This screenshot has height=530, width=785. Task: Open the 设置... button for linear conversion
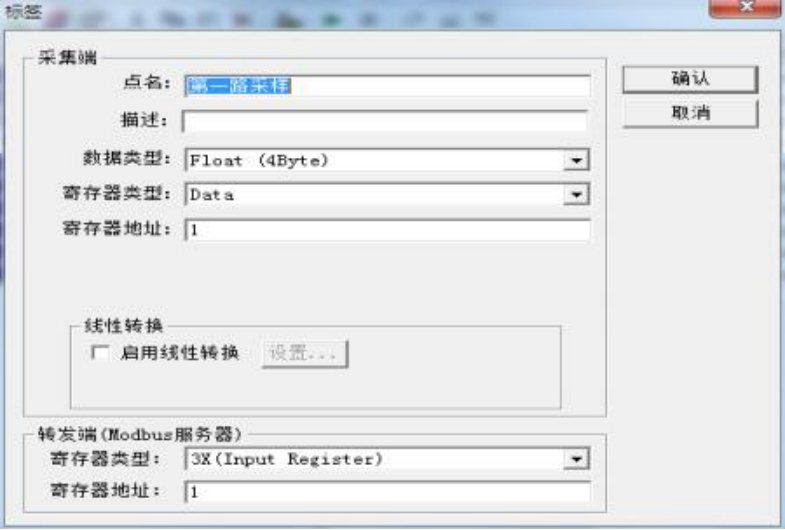(305, 353)
